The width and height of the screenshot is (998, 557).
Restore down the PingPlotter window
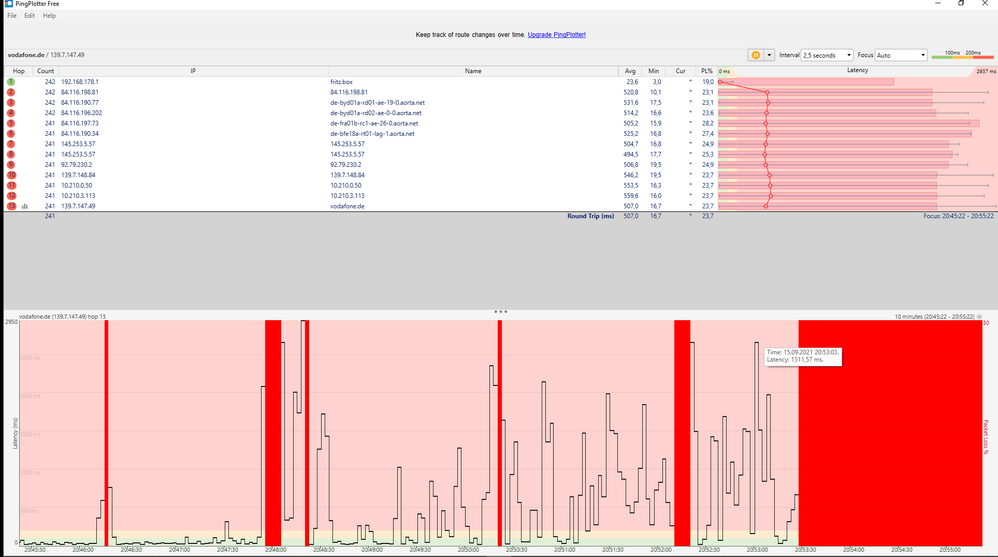click(x=961, y=4)
